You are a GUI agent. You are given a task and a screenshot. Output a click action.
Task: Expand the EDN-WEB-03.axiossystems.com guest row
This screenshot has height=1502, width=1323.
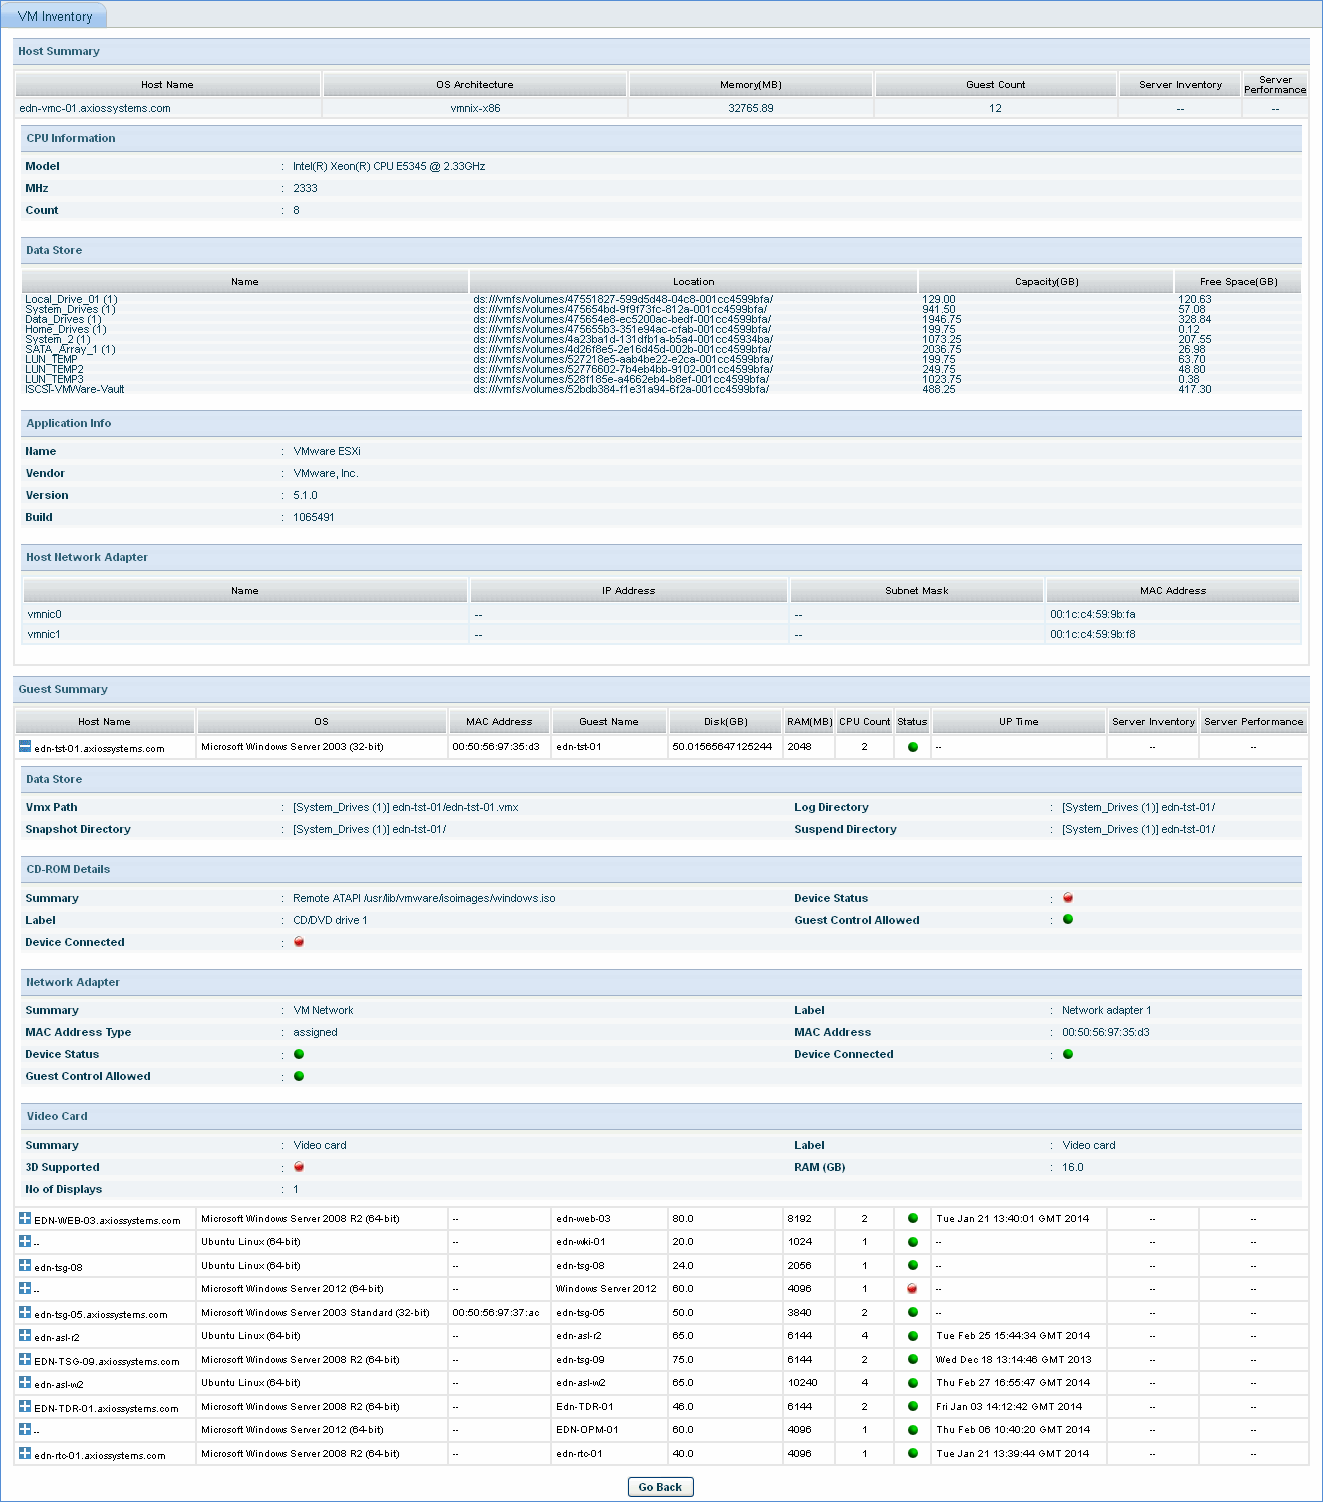point(25,1218)
